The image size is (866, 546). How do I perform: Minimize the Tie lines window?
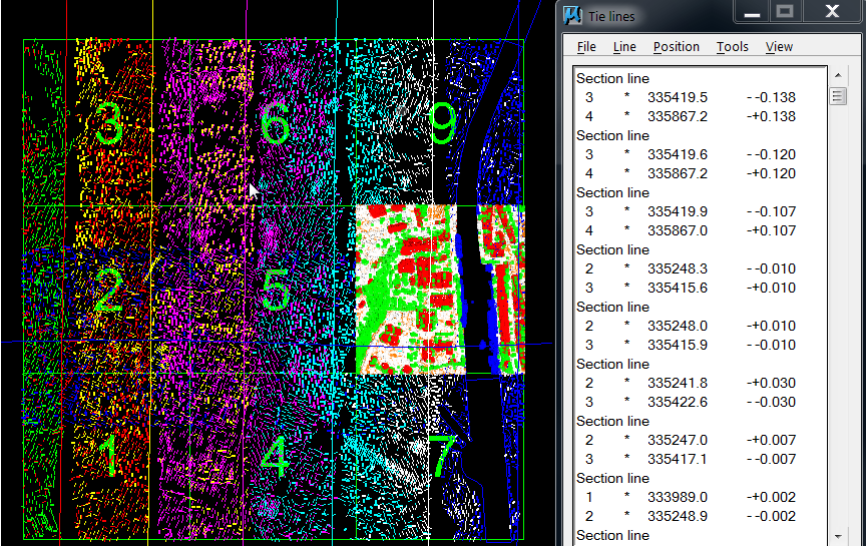click(752, 12)
